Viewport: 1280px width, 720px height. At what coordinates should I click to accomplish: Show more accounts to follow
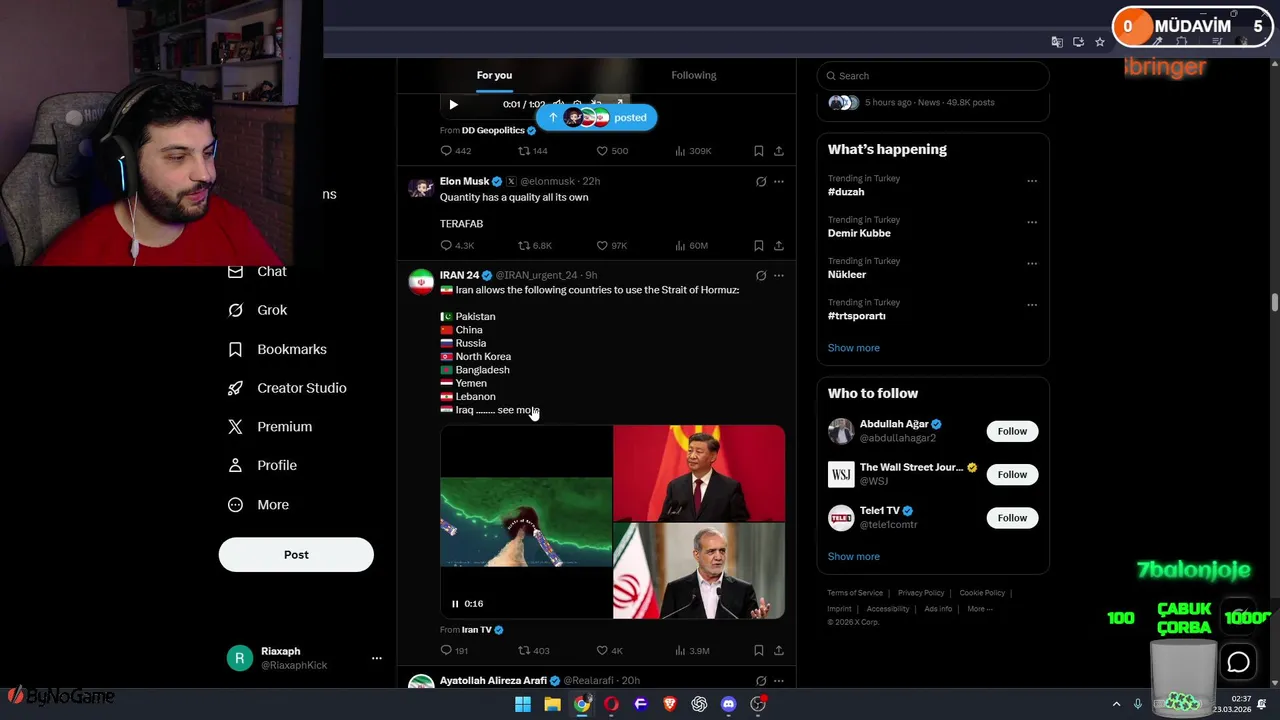854,557
